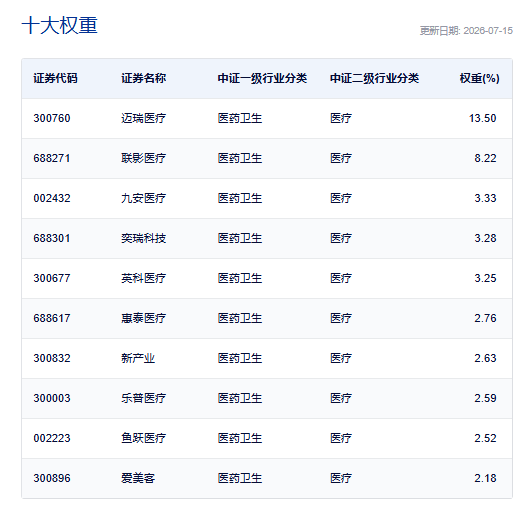Click security name 鱼跃医疗

tap(144, 438)
